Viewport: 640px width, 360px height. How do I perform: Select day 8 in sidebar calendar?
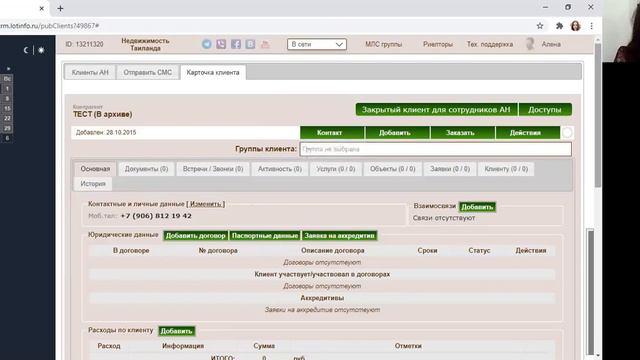(7, 98)
